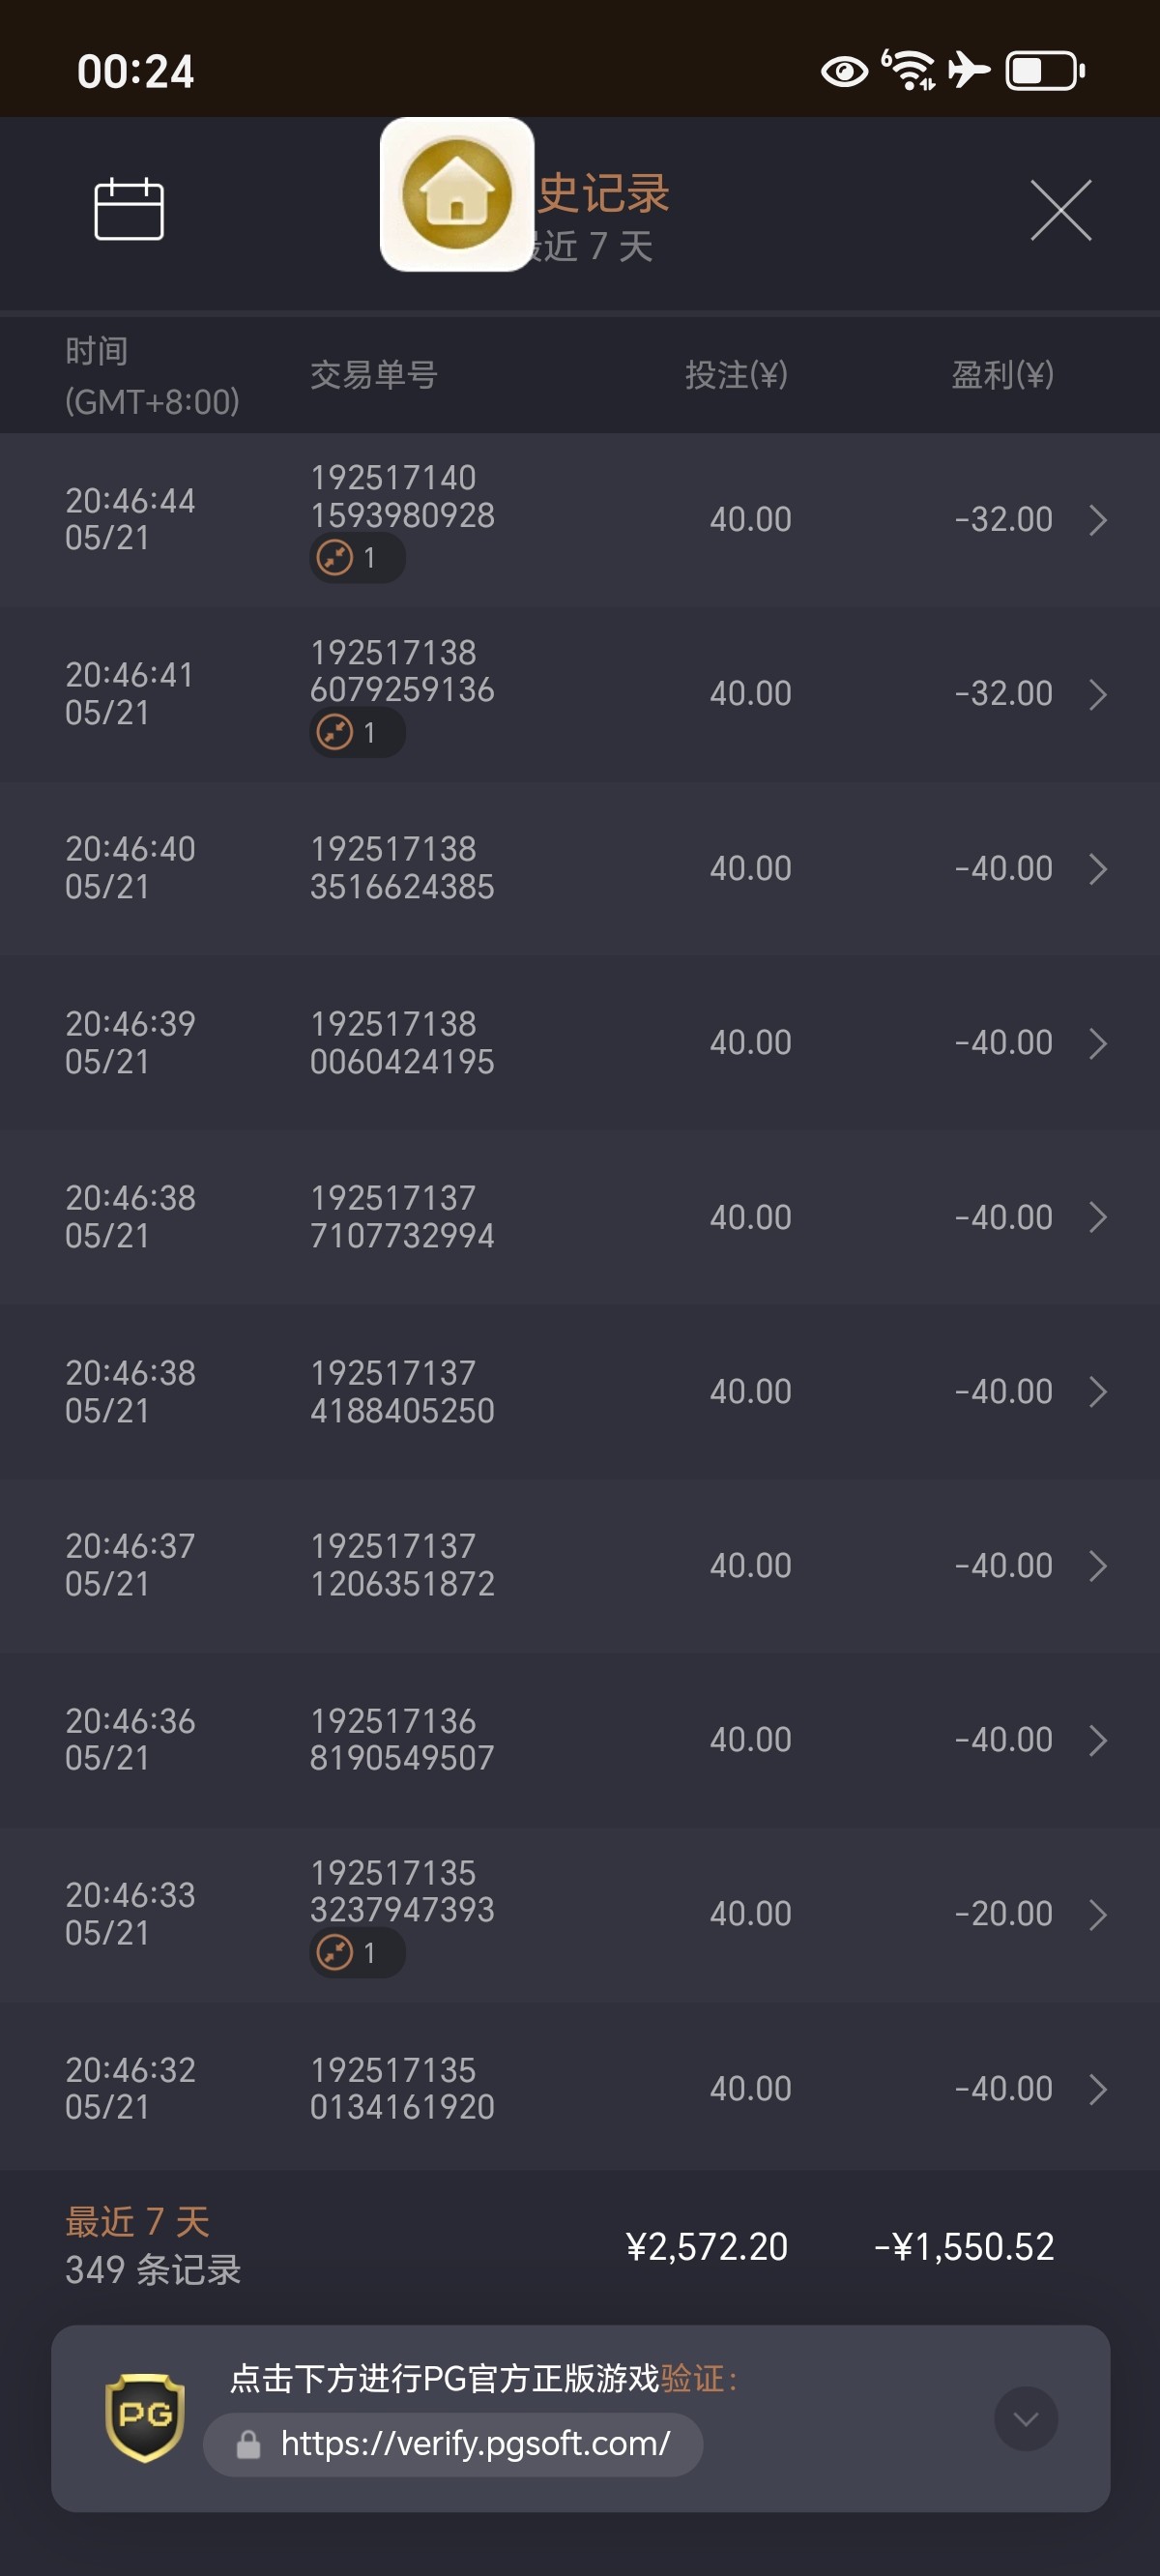Tap the eye icon in status bar
The height and width of the screenshot is (2576, 1160).
(844, 72)
